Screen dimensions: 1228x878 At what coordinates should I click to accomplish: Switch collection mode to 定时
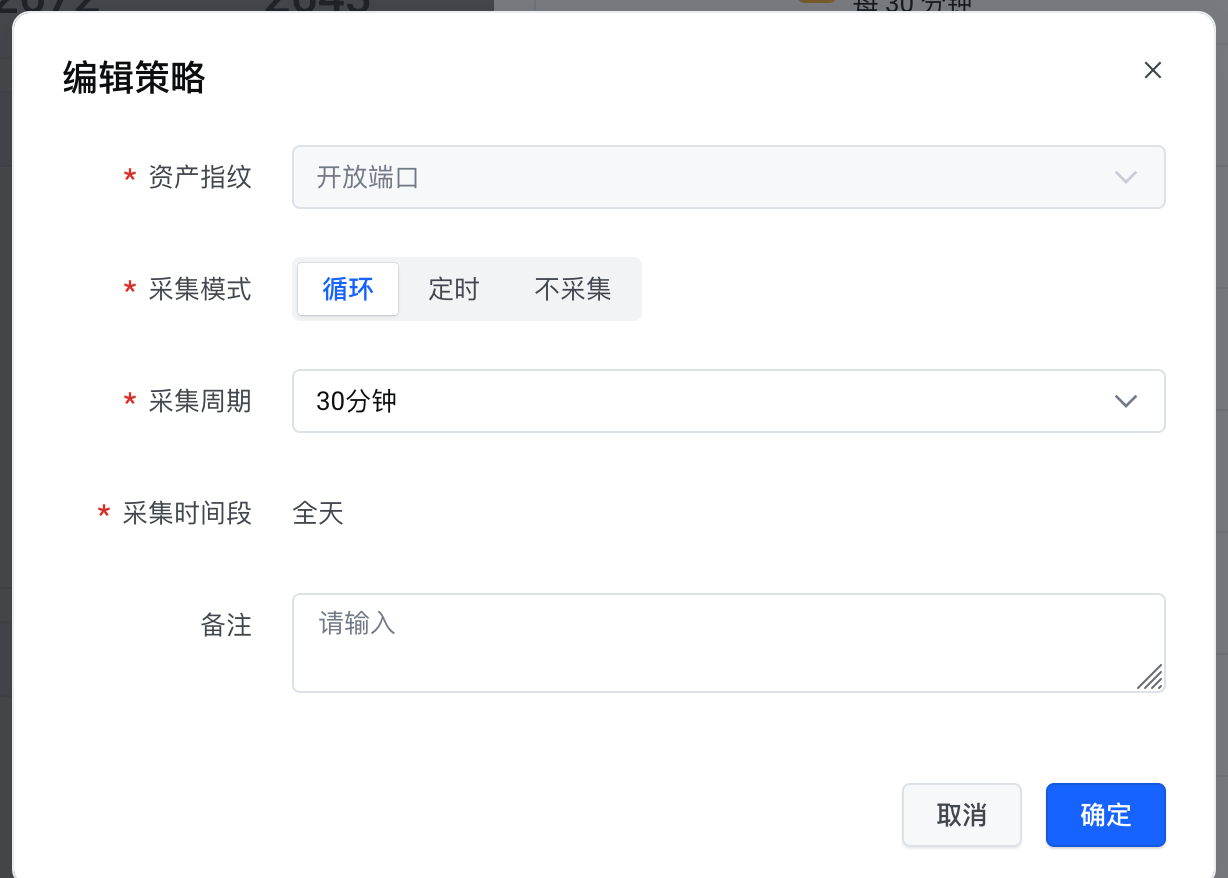point(454,290)
